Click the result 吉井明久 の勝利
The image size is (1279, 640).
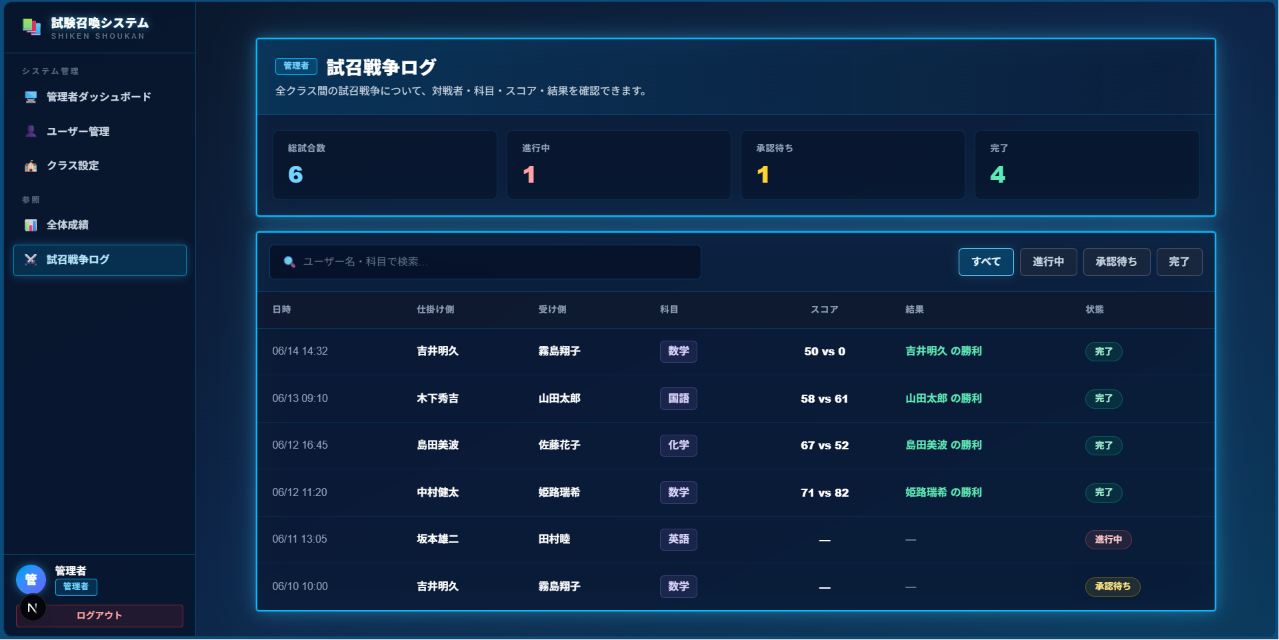[943, 351]
